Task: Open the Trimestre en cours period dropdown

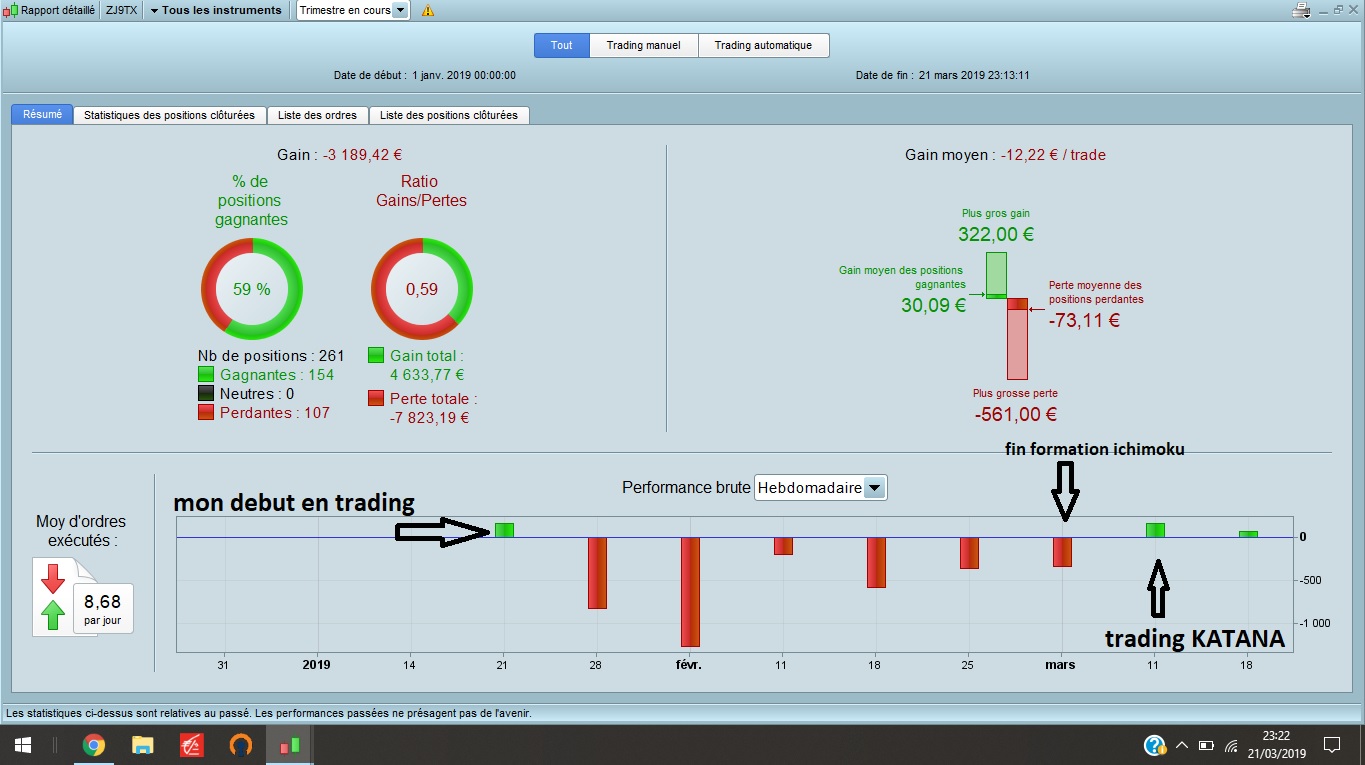Action: point(353,10)
